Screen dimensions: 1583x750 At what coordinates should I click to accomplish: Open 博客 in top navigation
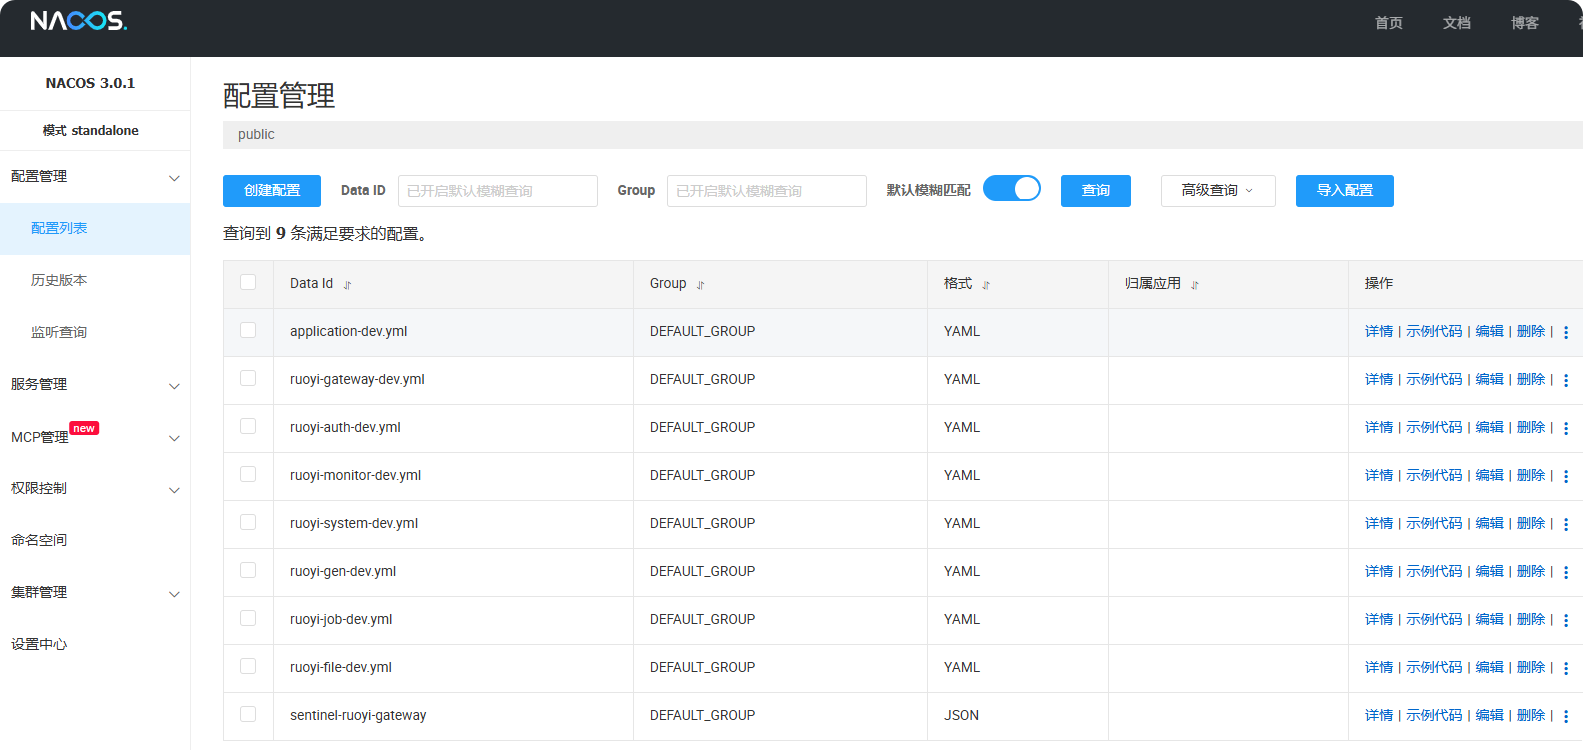coord(1524,23)
